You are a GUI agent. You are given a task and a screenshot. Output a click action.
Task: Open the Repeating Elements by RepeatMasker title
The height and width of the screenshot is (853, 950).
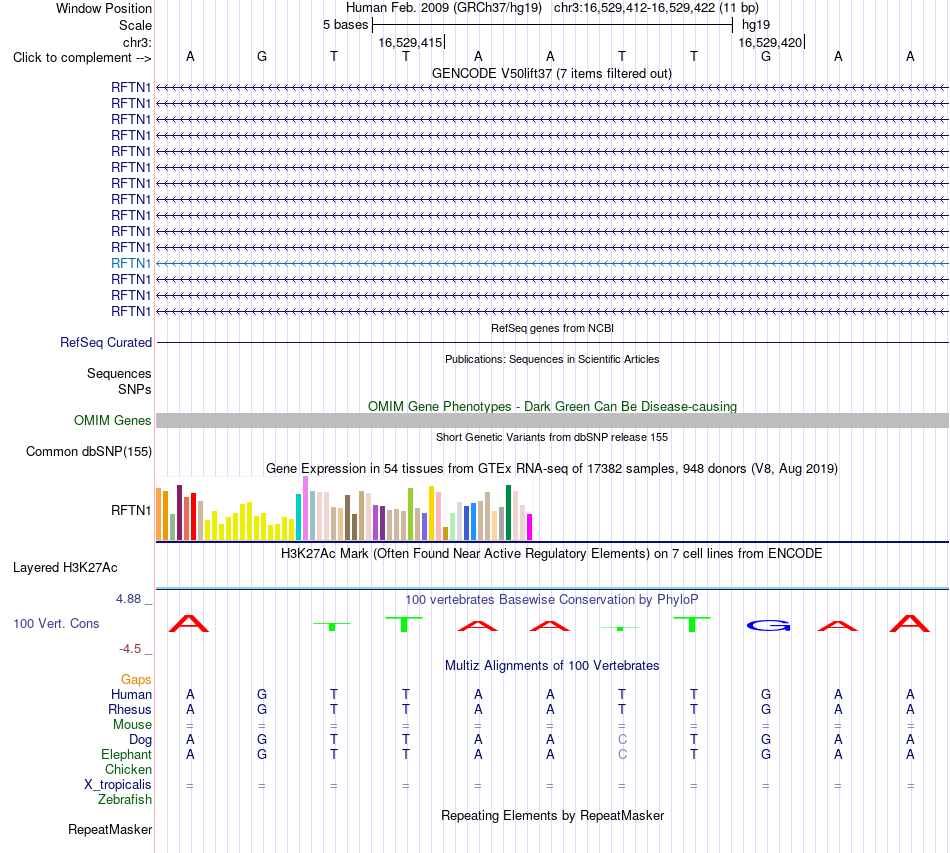coord(552,816)
